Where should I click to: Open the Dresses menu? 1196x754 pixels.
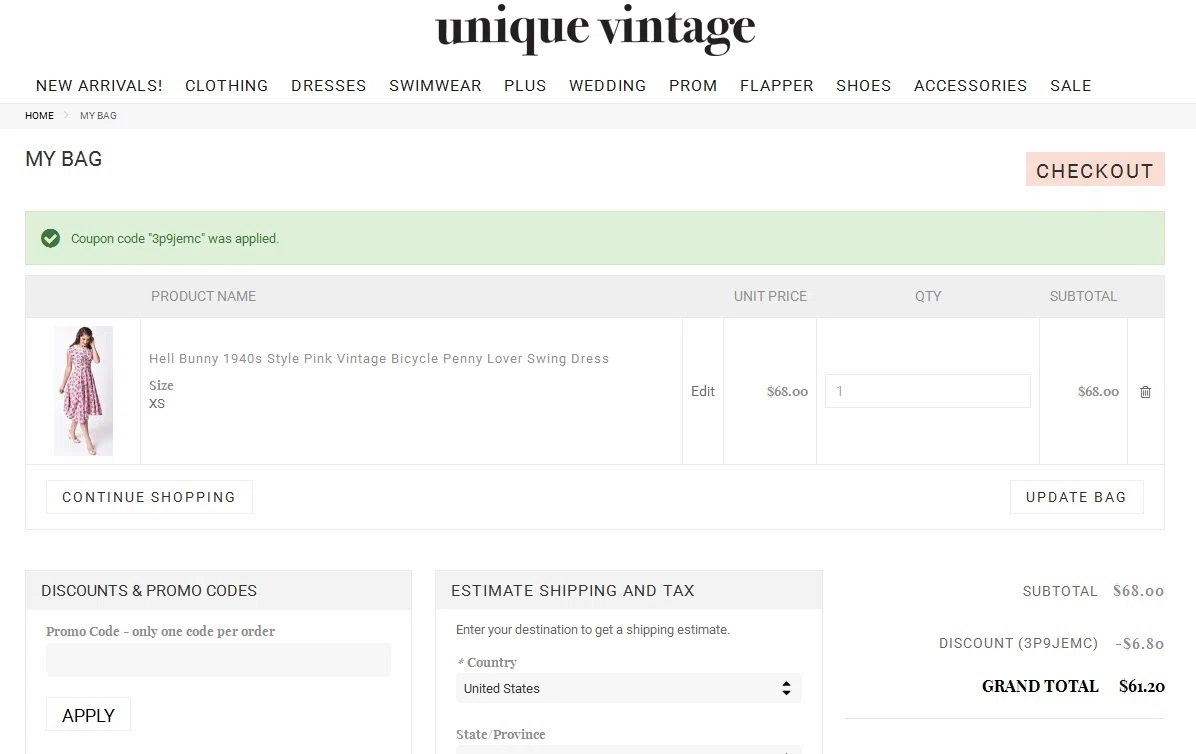[329, 85]
